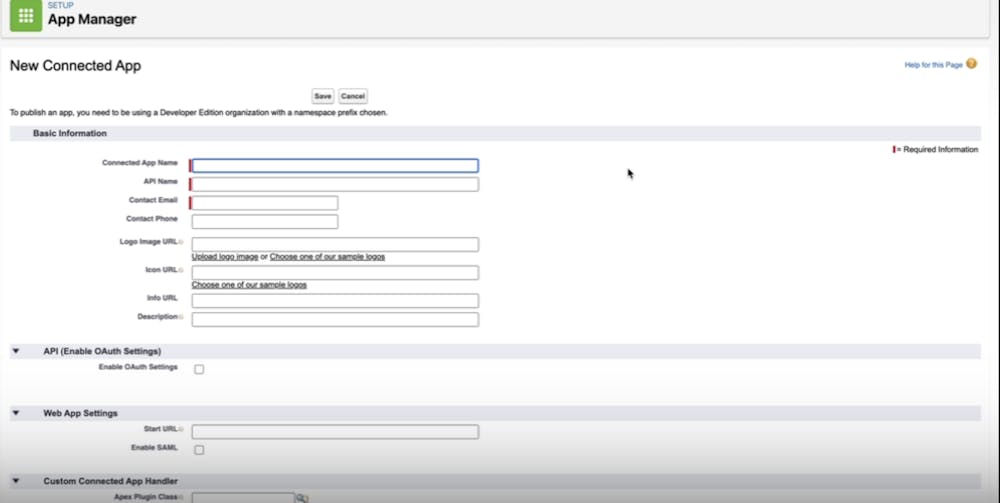This screenshot has width=1000, height=503.
Task: Enable the OAuth Settings checkbox
Action: click(199, 369)
